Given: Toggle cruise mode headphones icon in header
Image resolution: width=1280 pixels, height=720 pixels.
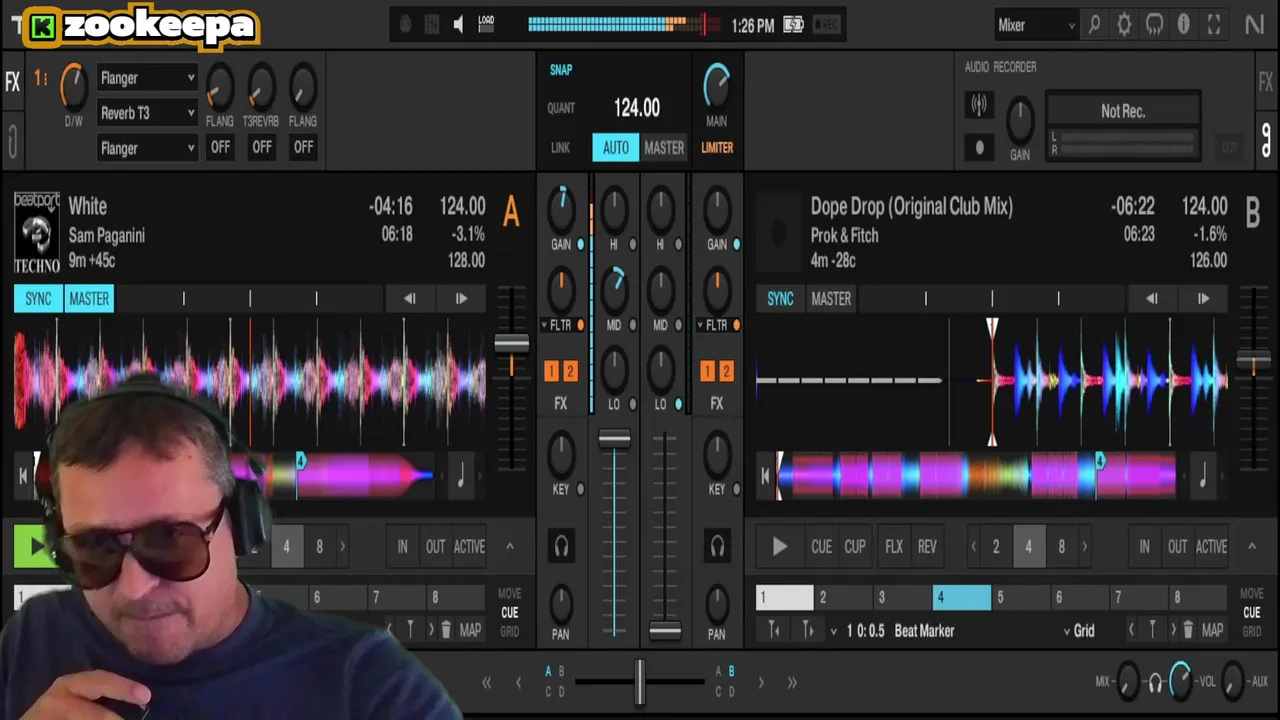Looking at the screenshot, I should click(x=1154, y=25).
